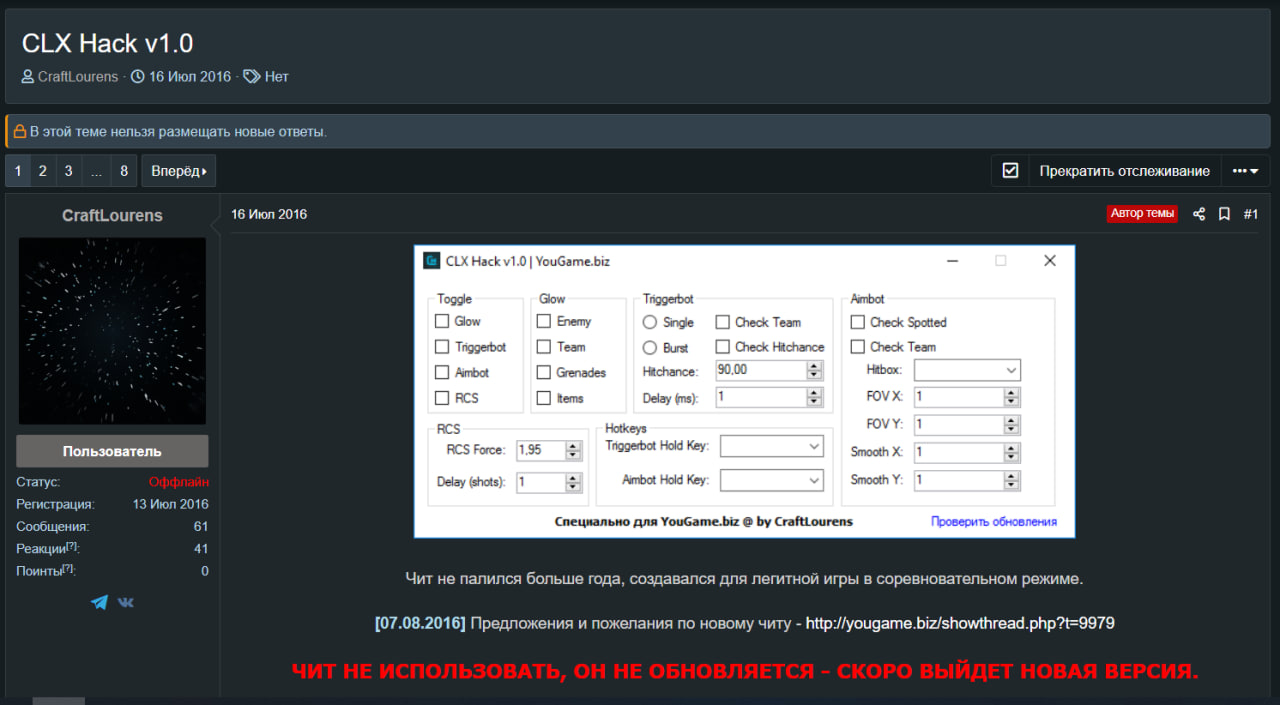Click the FOV X value field
The image size is (1280, 705).
[x=959, y=397]
